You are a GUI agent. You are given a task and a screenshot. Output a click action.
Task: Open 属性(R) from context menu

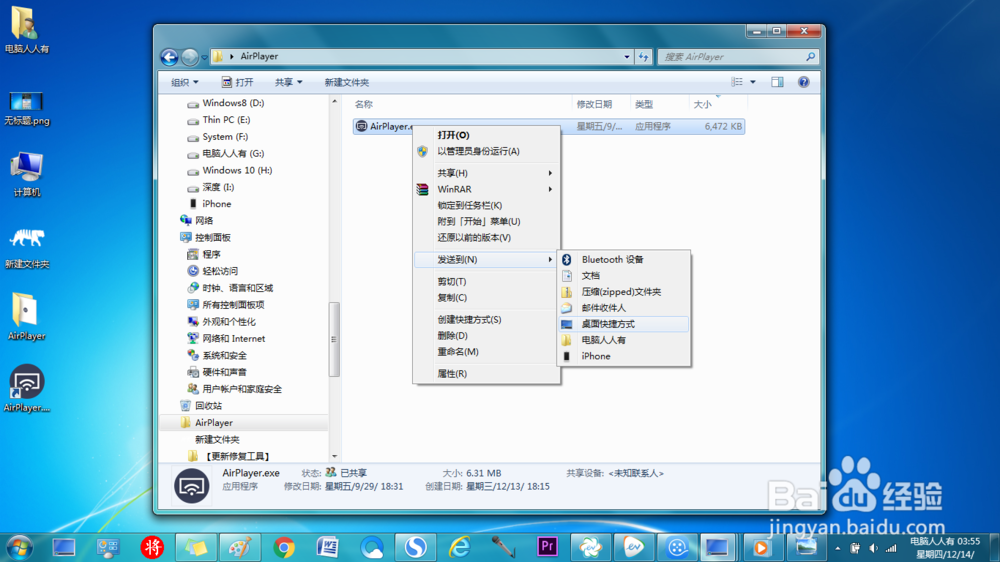click(487, 374)
